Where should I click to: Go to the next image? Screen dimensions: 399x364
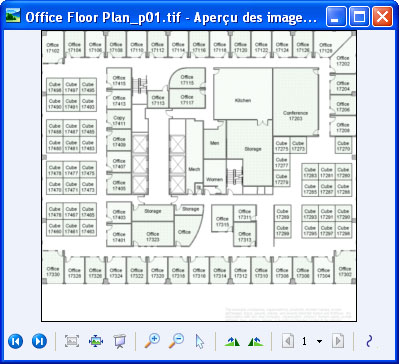point(39,341)
